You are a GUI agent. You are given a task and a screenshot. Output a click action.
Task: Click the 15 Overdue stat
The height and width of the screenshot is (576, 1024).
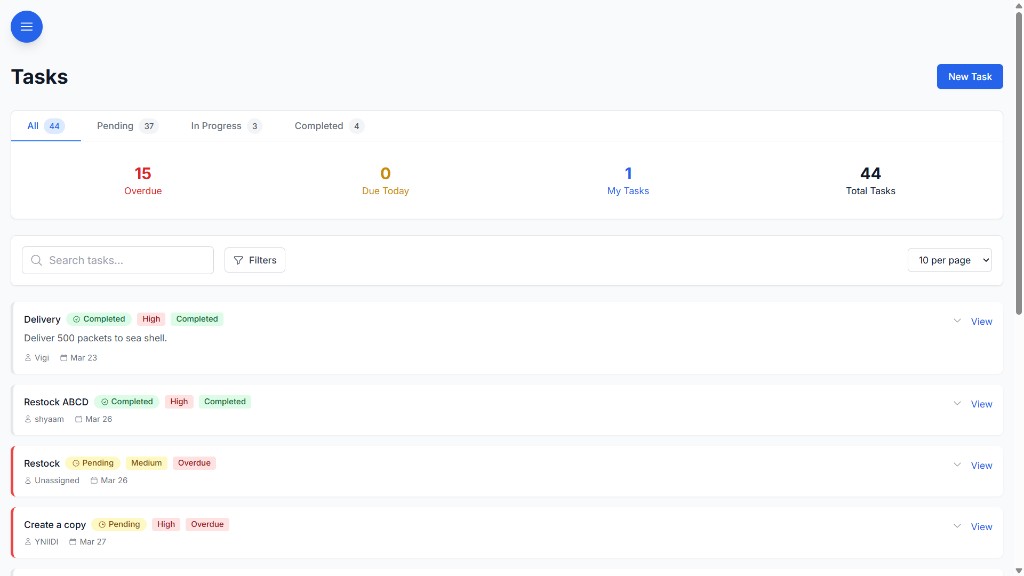[x=143, y=180]
